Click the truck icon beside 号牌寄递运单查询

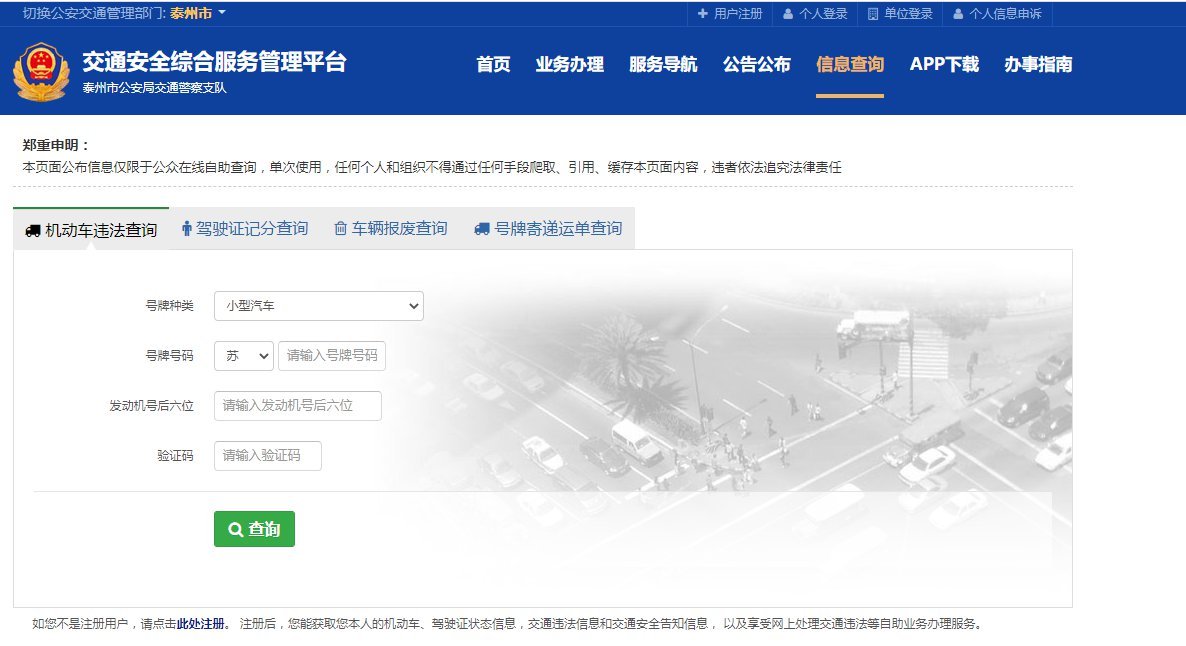[x=482, y=229]
